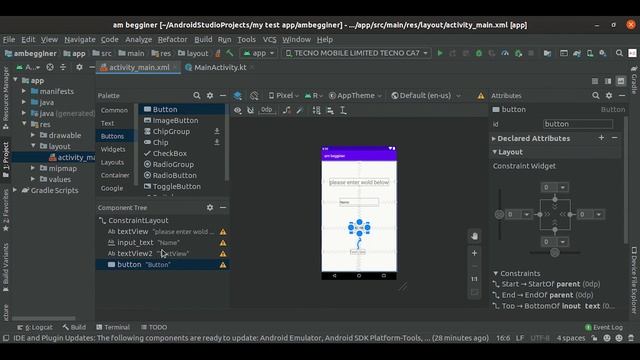
Task: Open bottom margin 0 dropdown in constraint widget
Action: pyautogui.click(x=563, y=242)
